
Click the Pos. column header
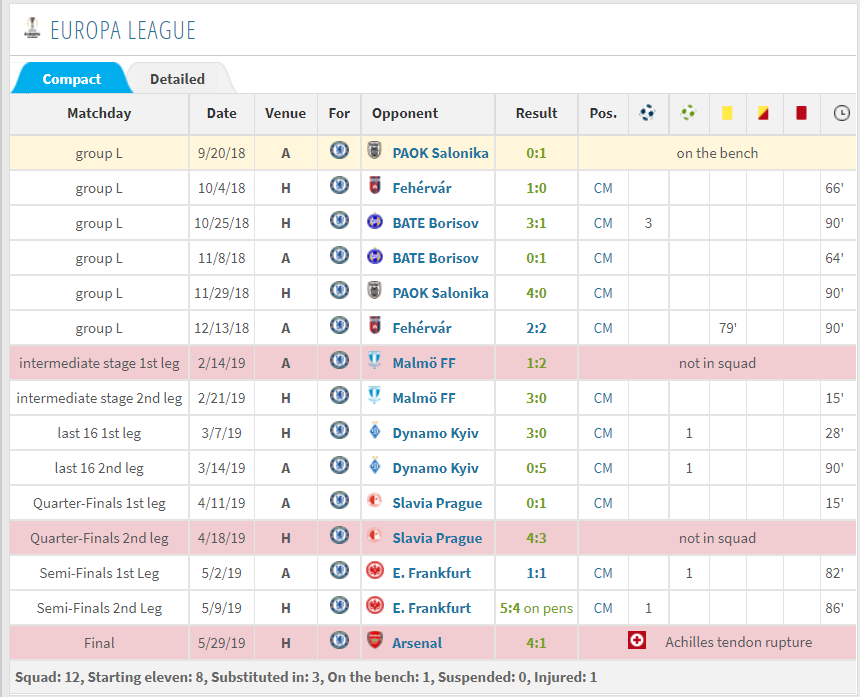point(603,114)
